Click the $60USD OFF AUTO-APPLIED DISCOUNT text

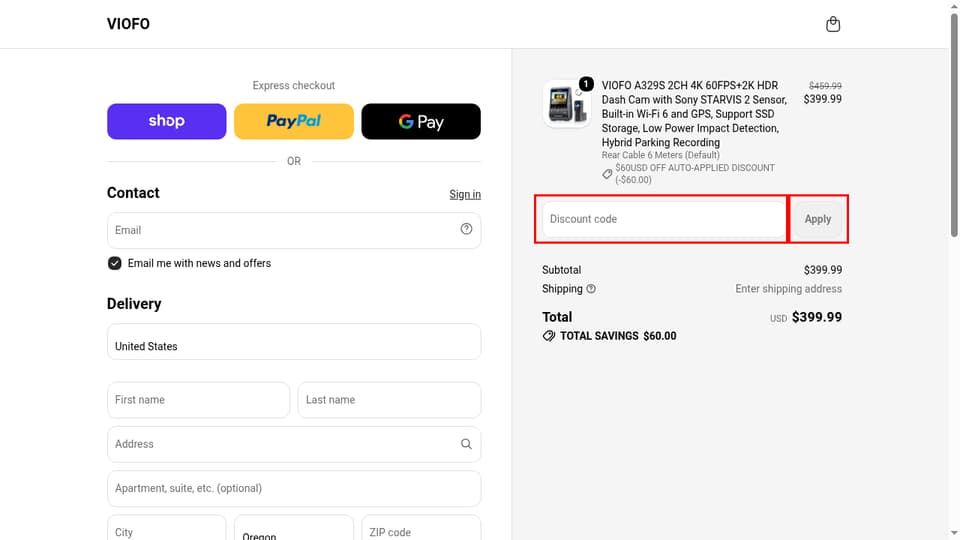pos(695,174)
